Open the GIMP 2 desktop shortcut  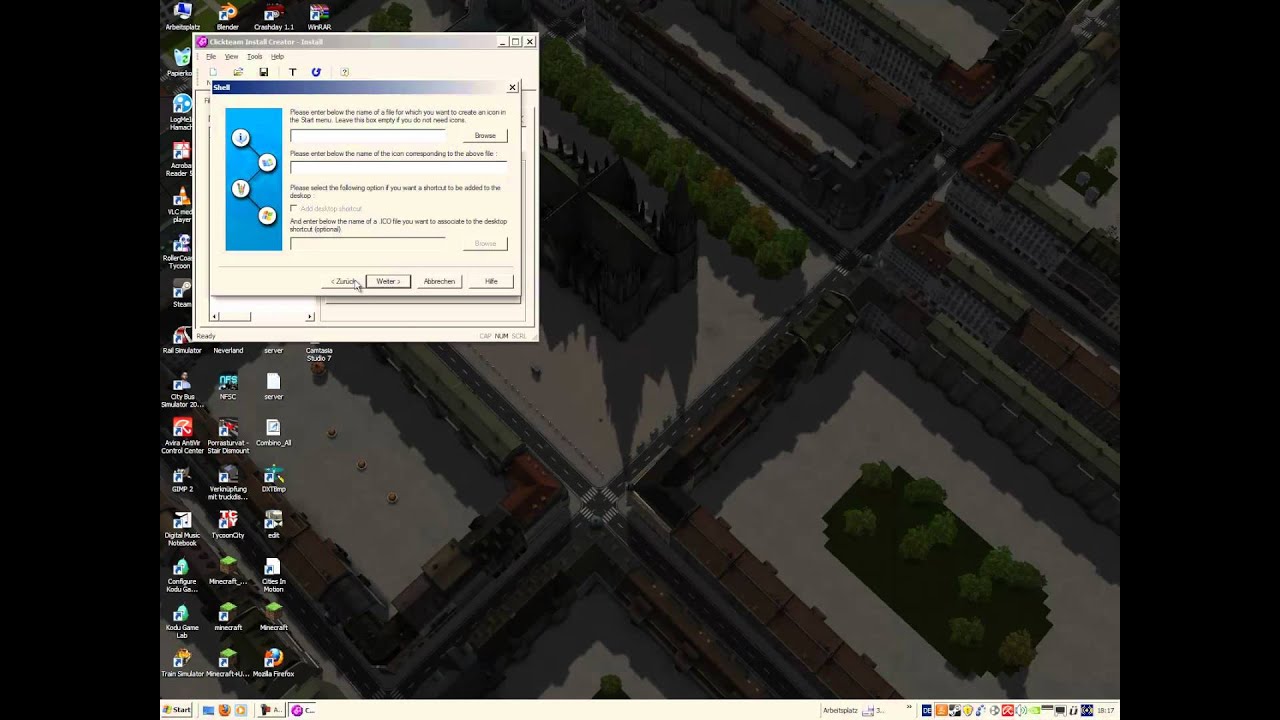182,478
